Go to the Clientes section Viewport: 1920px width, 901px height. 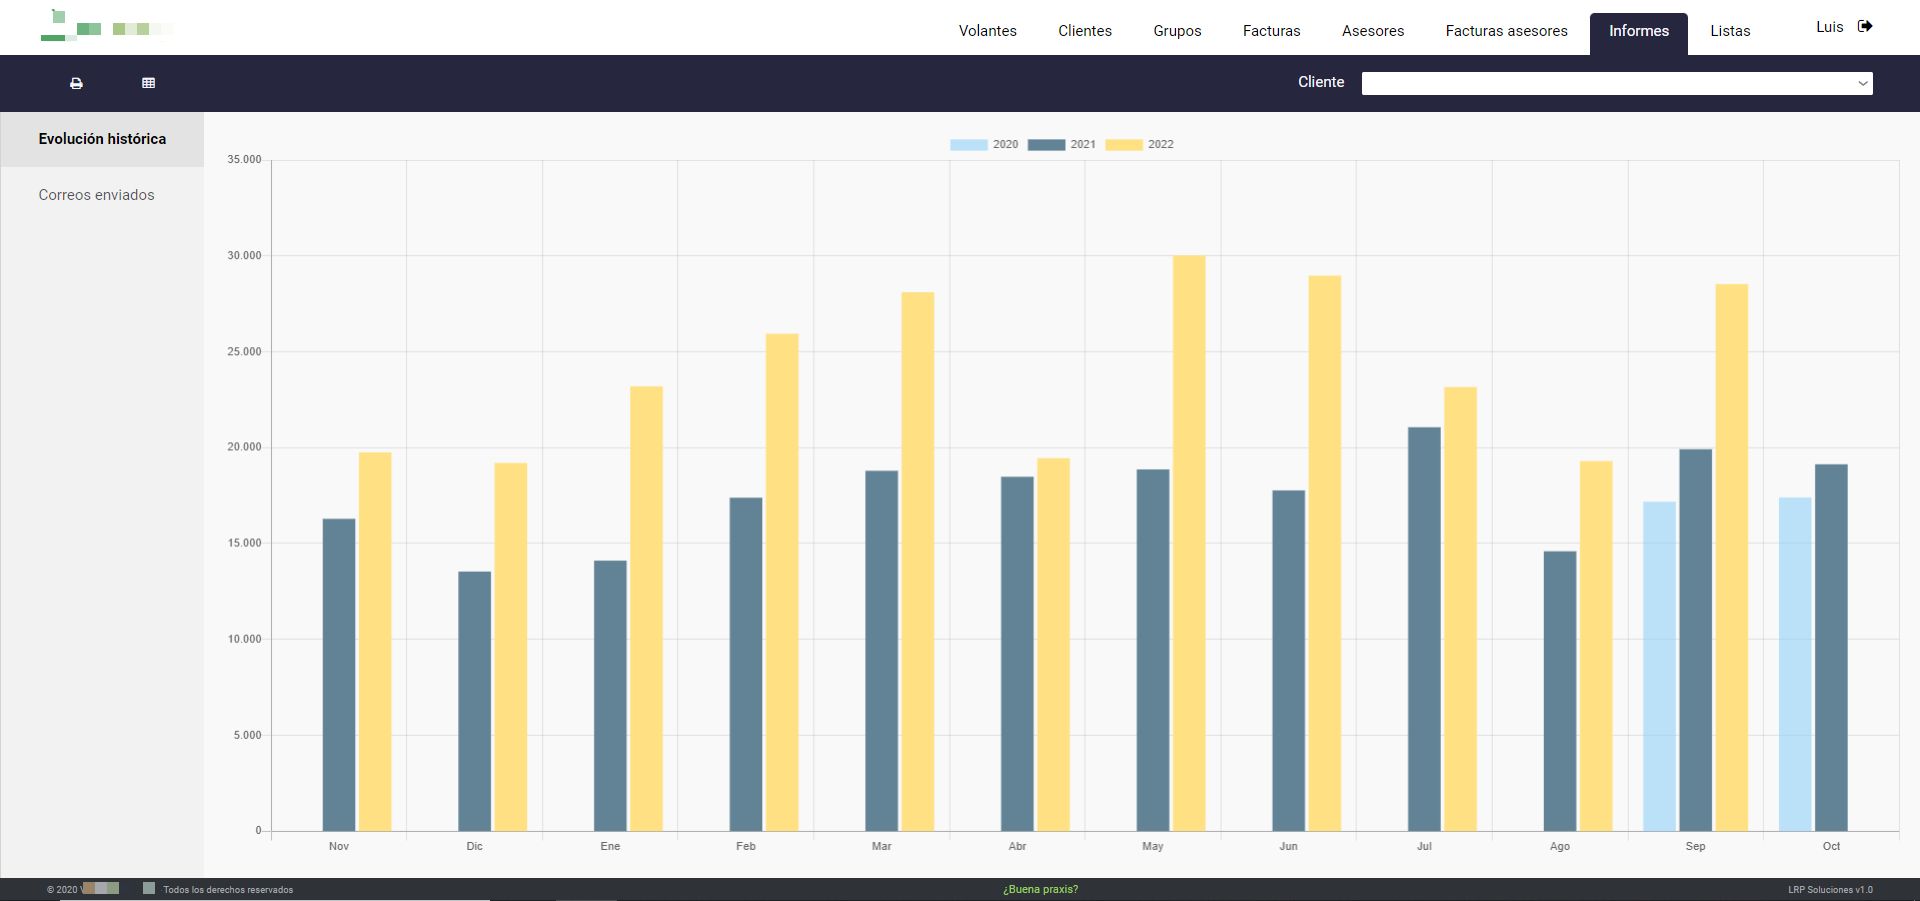pyautogui.click(x=1084, y=31)
